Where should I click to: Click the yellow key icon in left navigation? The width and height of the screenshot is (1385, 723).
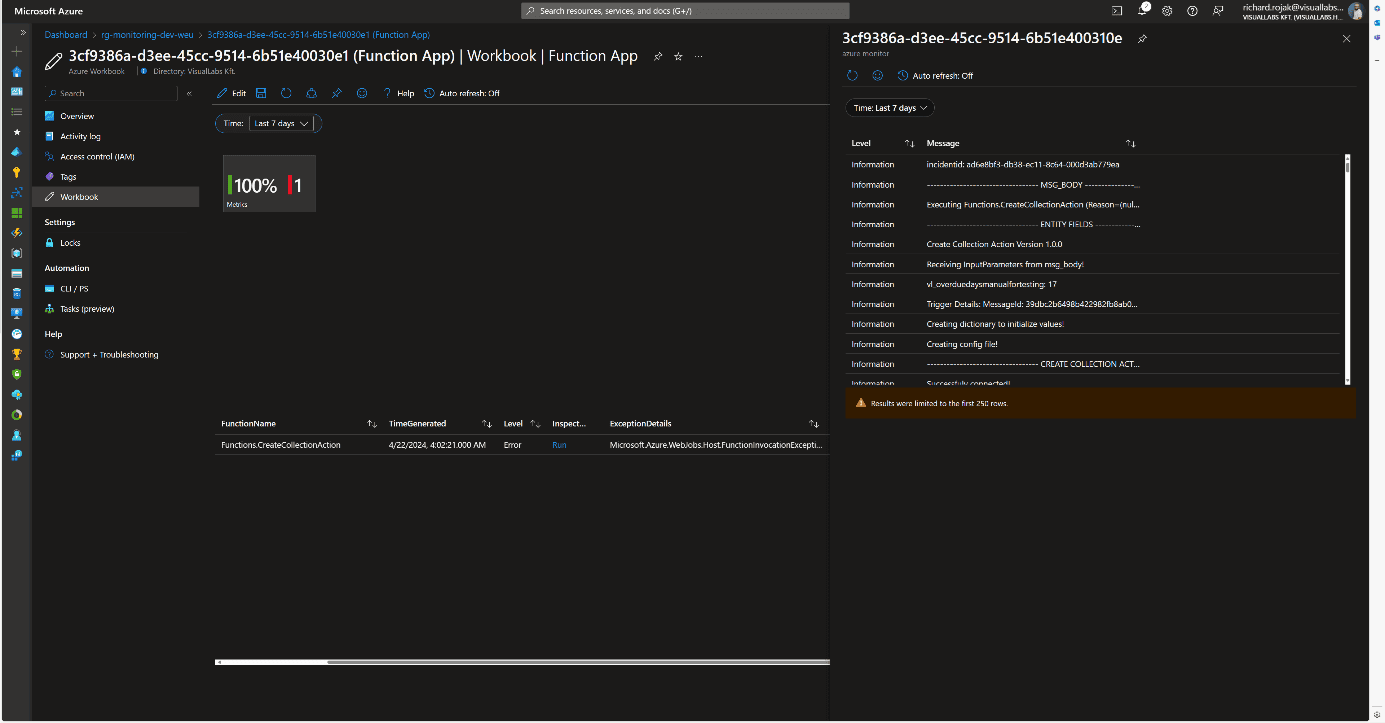16,172
